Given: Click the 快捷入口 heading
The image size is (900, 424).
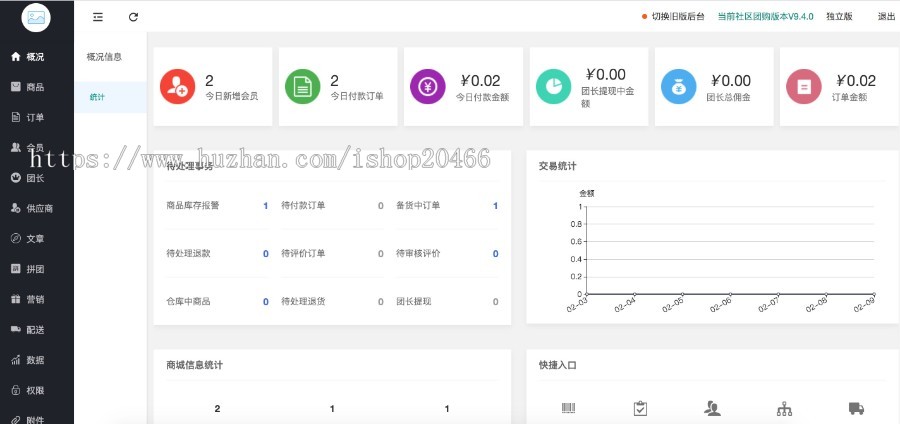Looking at the screenshot, I should (x=557, y=365).
